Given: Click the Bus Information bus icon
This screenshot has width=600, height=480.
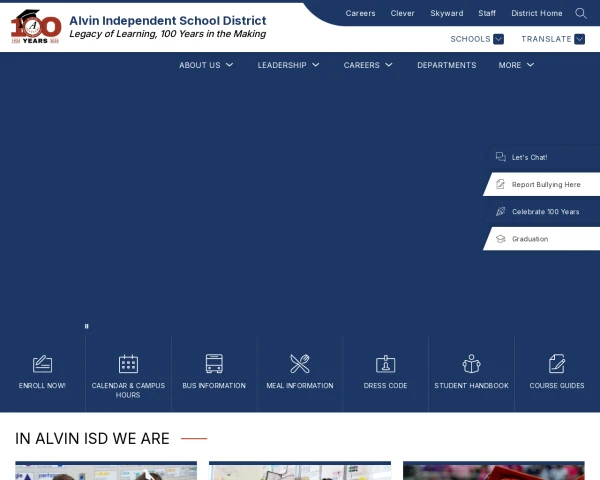Looking at the screenshot, I should (x=214, y=364).
